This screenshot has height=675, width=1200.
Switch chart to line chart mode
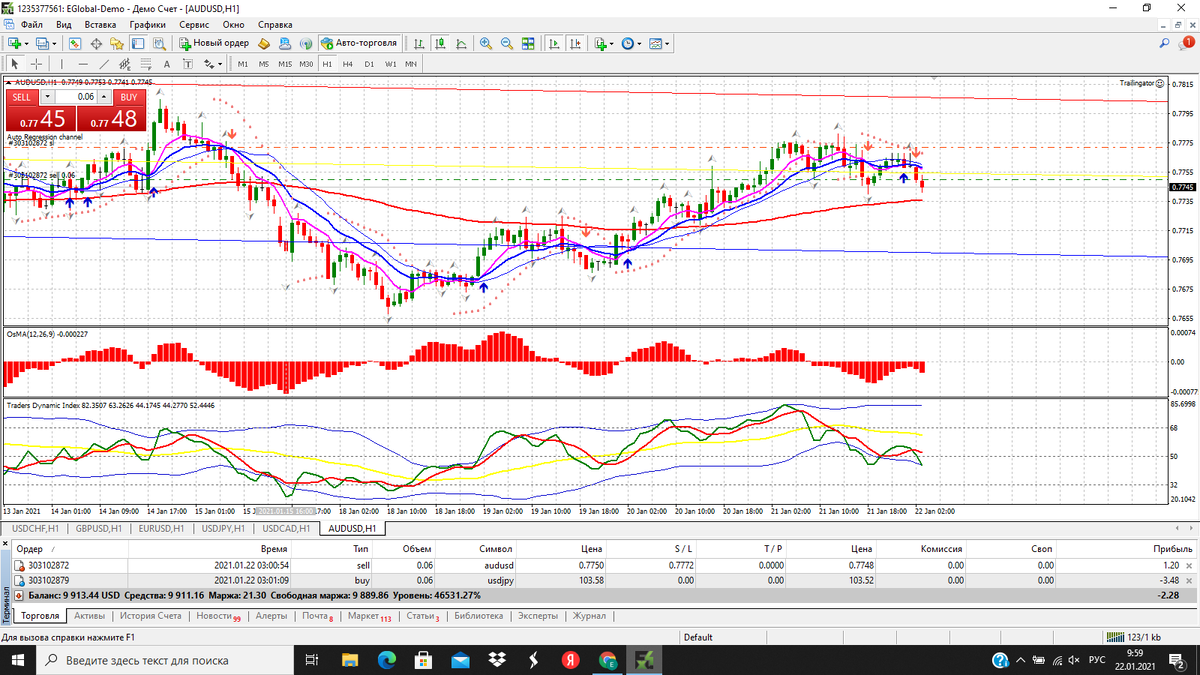coord(460,43)
